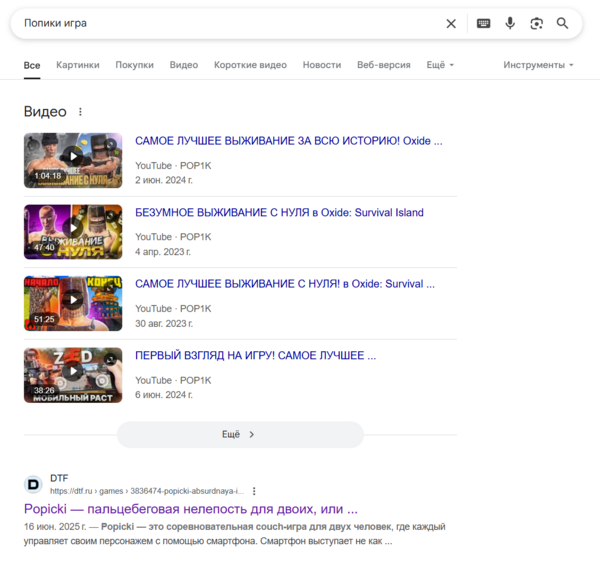Image resolution: width=600 pixels, height=566 pixels.
Task: Switch to Короткие видео tab
Action: pyautogui.click(x=250, y=65)
